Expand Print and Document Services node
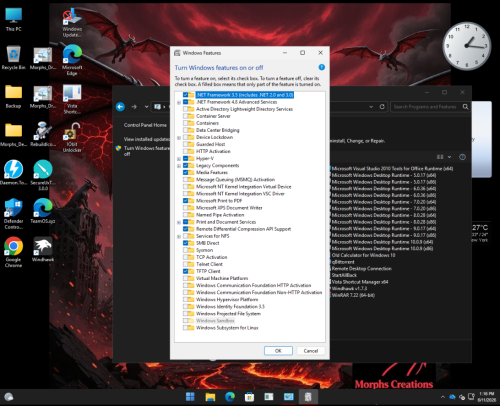Screen dimensions: 500x406 (179, 222)
